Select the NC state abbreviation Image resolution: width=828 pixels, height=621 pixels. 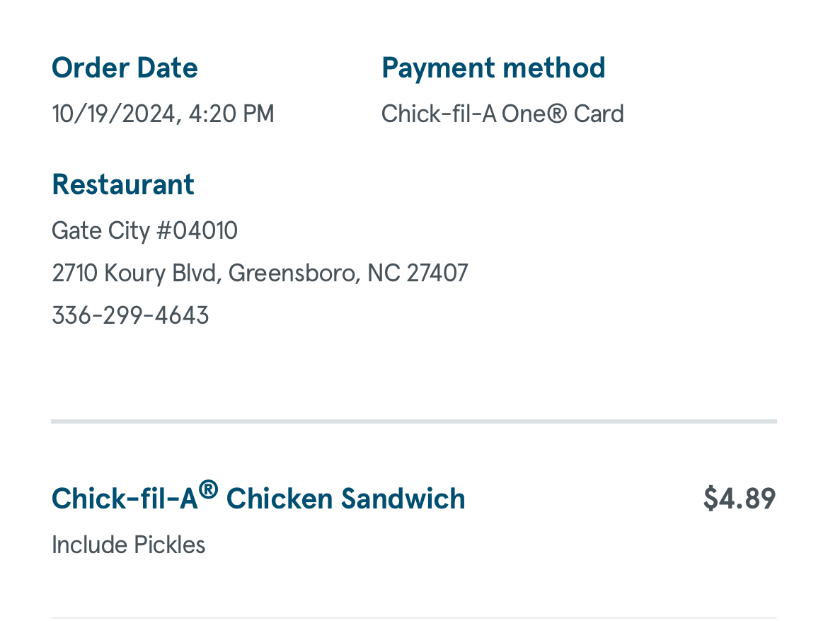(383, 273)
